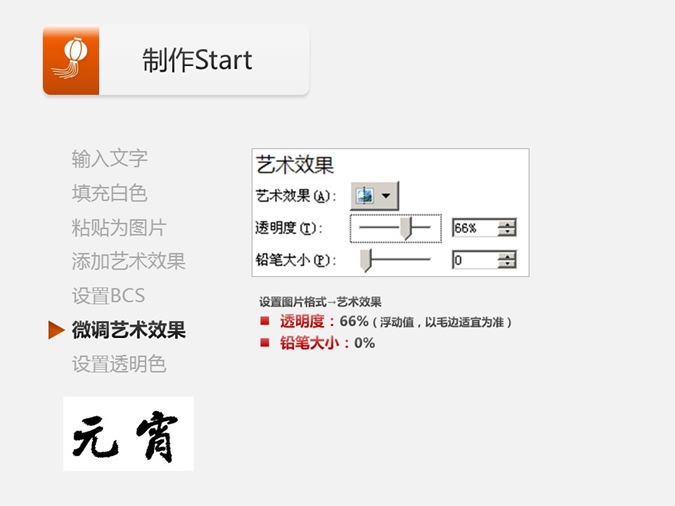The width and height of the screenshot is (675, 506).
Task: Select the 输入文字 step
Action: [110, 158]
